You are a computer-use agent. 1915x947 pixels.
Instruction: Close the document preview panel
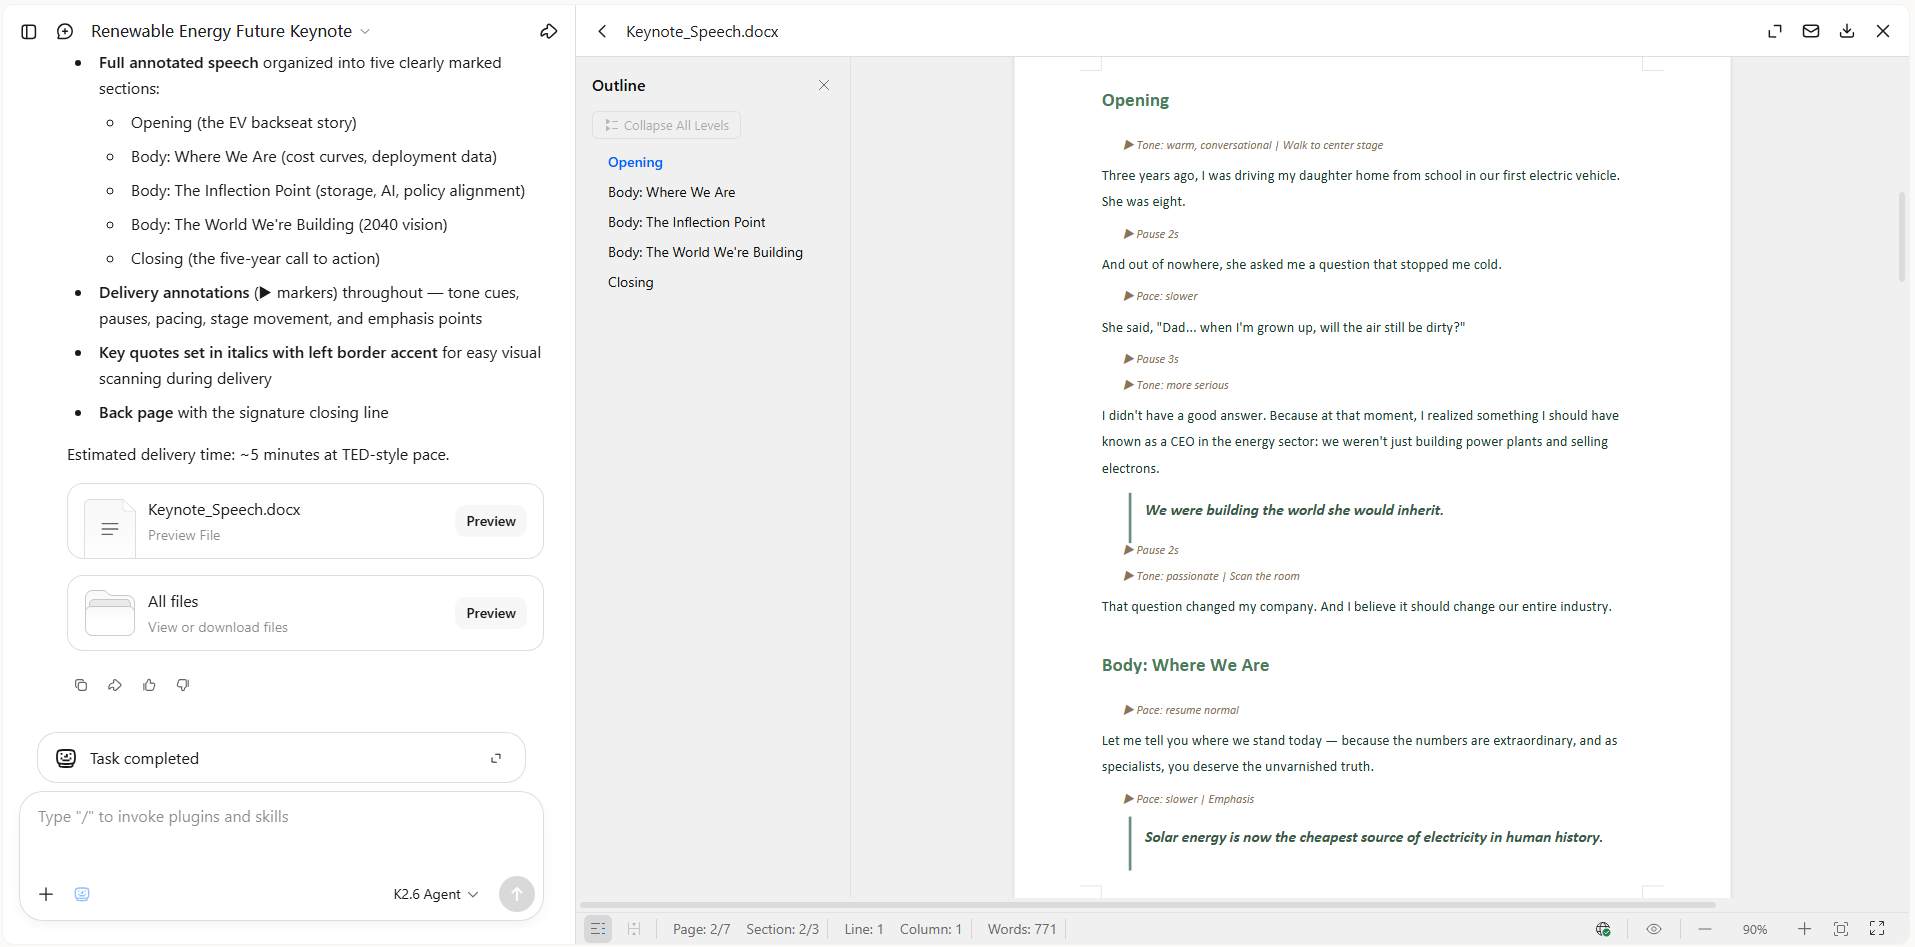1883,32
